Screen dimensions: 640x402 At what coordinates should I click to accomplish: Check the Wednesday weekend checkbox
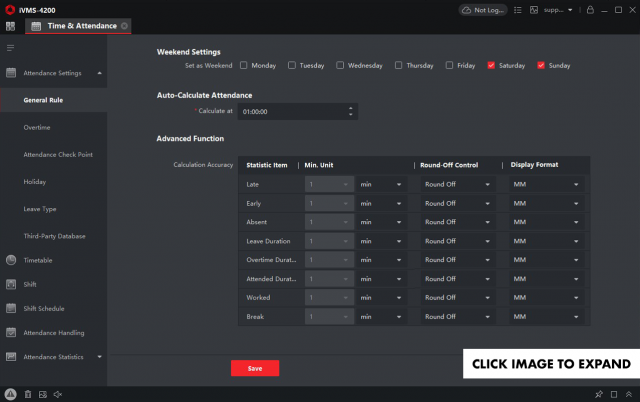340,65
